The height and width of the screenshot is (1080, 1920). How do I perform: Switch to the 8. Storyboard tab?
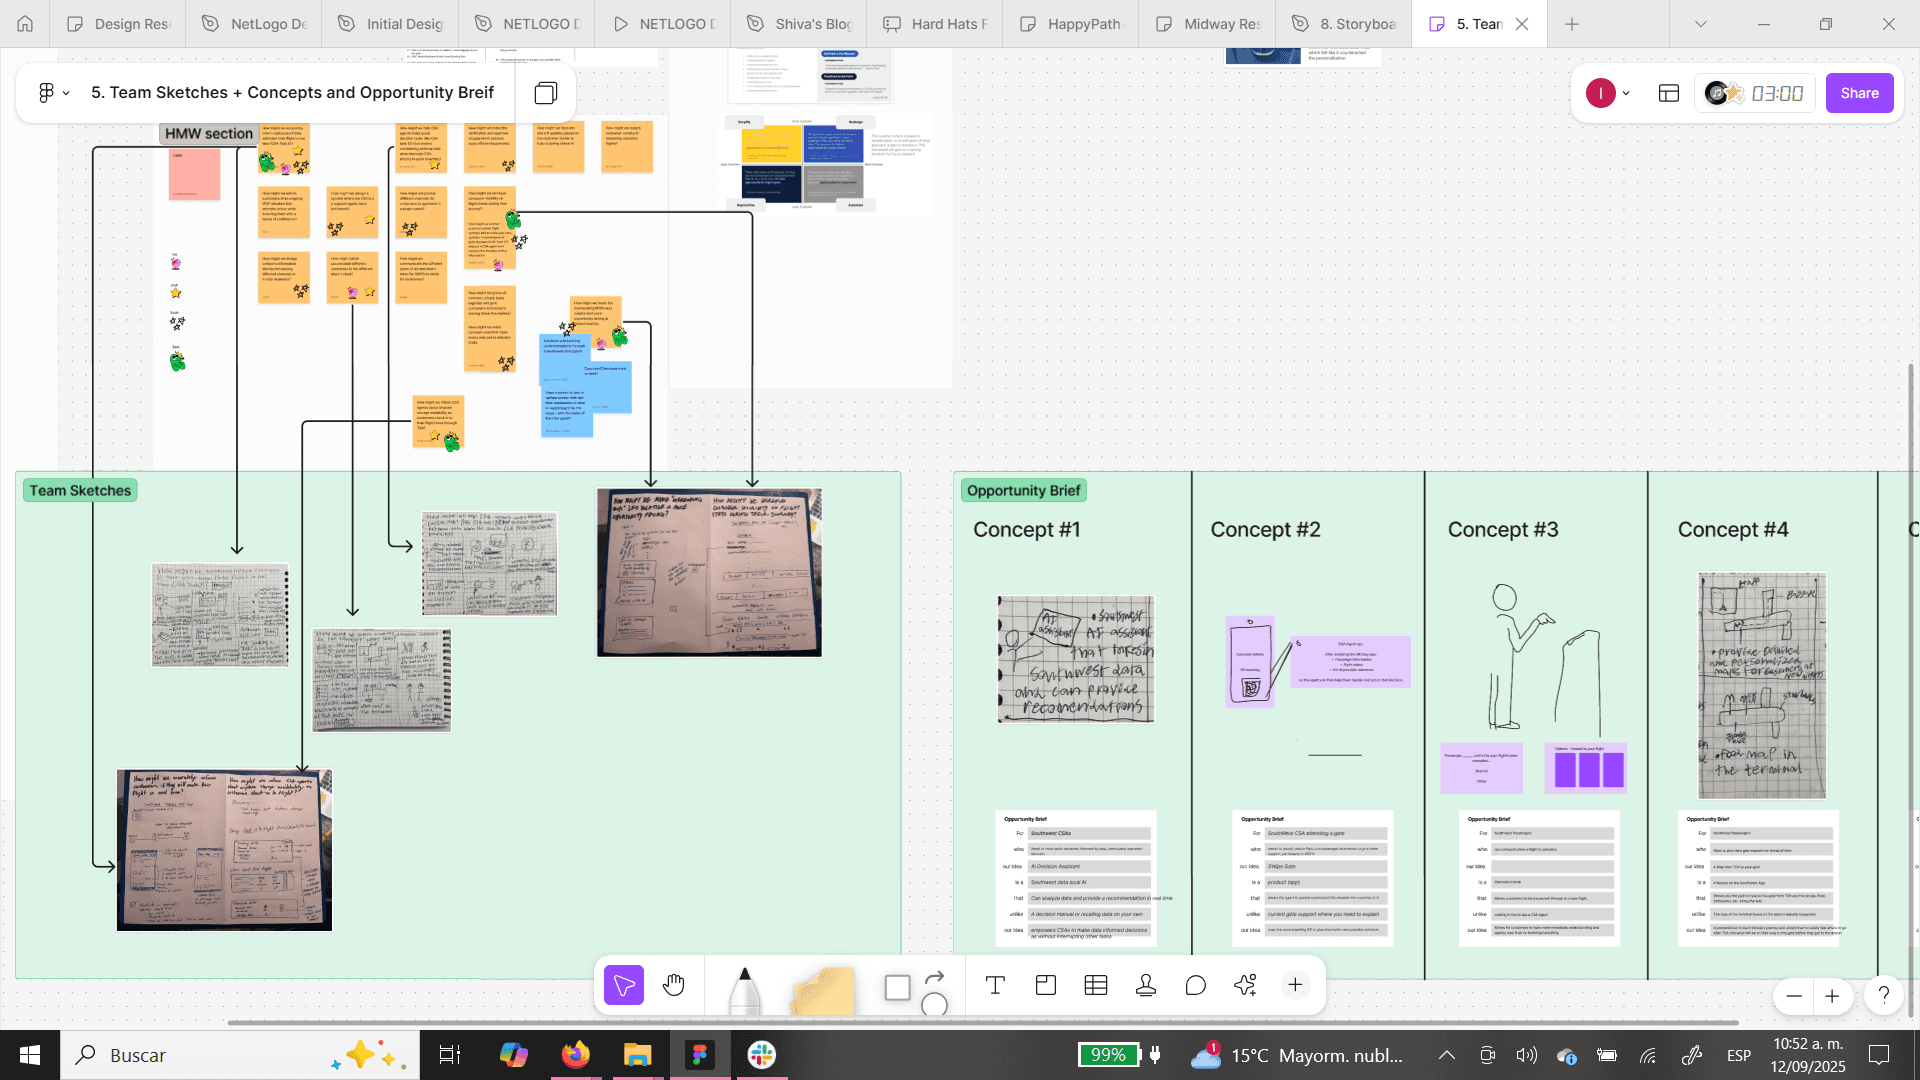pos(1344,24)
